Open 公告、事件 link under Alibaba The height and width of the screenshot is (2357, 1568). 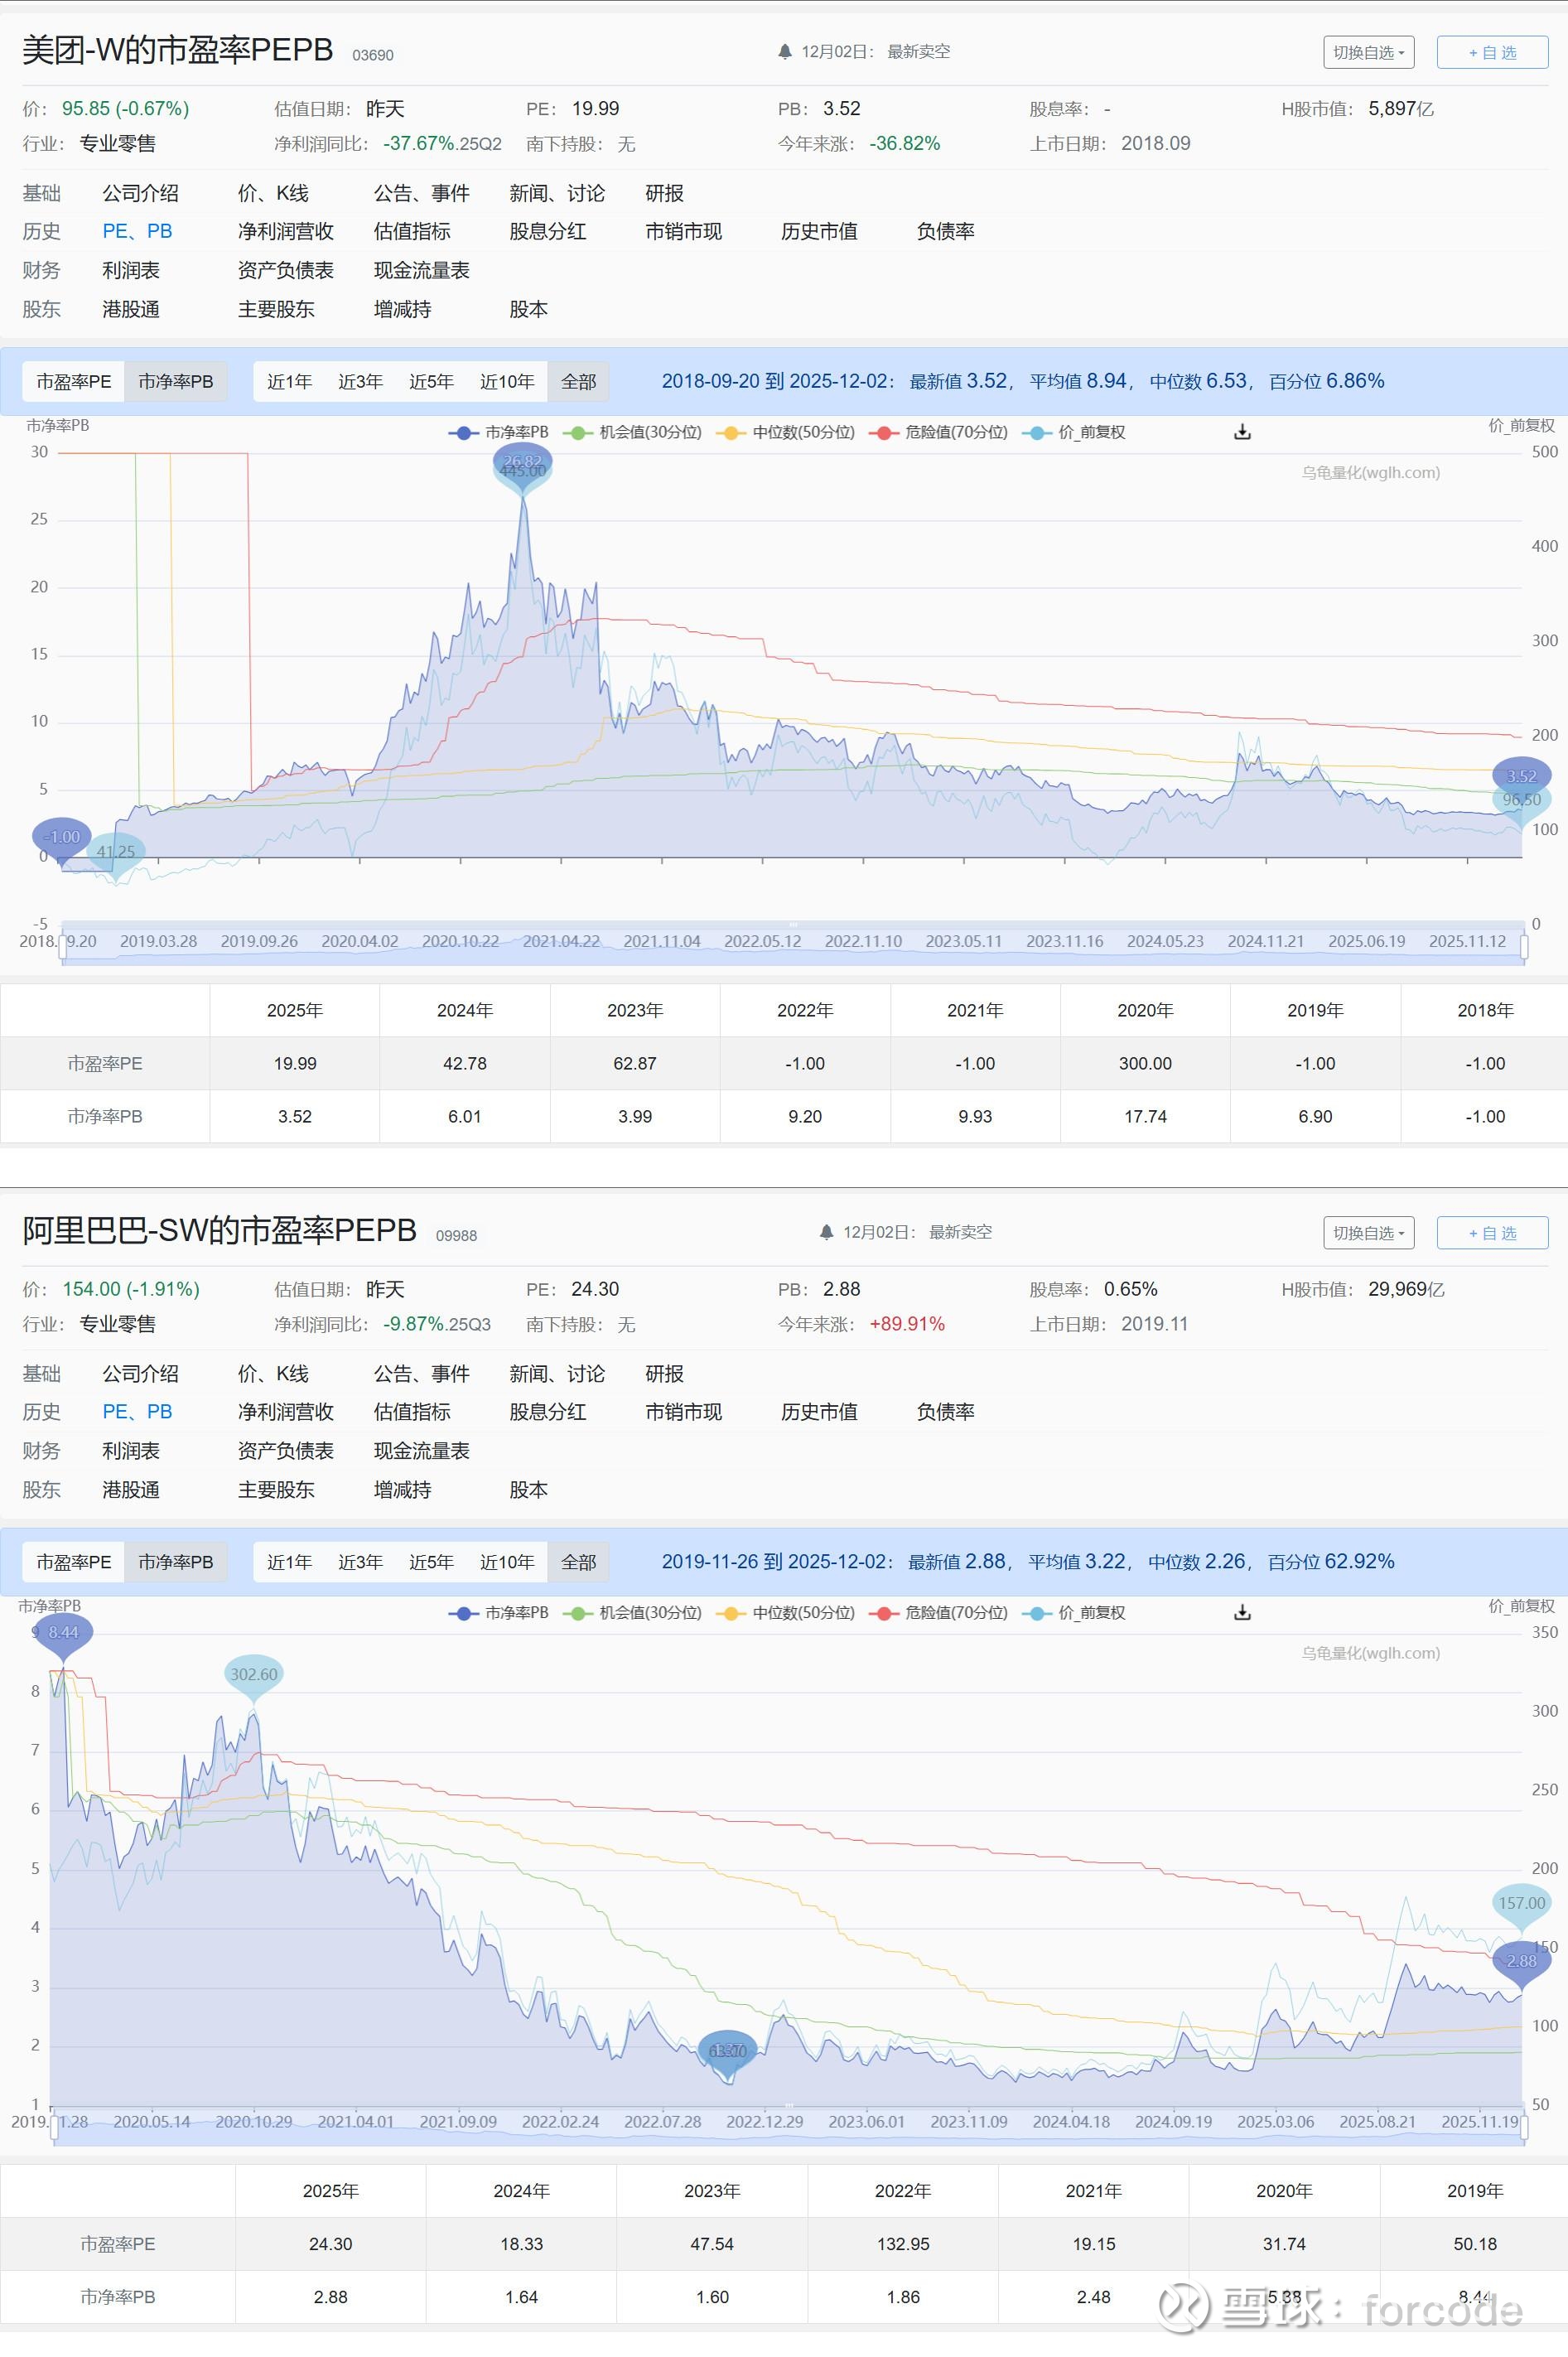(422, 1373)
